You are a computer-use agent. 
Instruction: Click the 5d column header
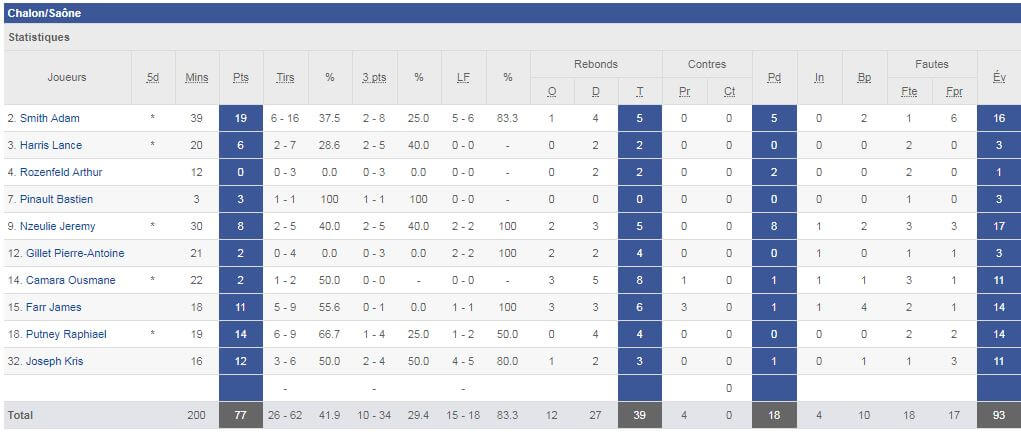coord(153,77)
